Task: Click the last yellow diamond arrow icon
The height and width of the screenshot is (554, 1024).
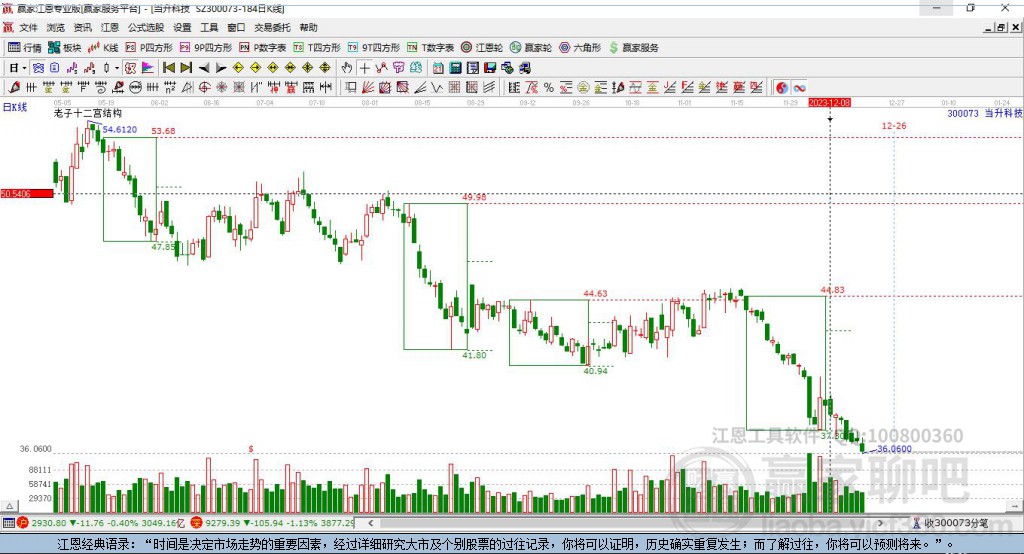Action: pos(325,68)
